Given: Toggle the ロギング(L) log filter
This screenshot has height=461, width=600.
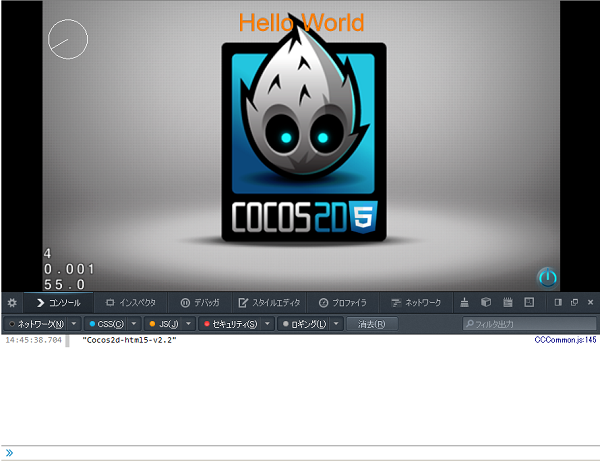Looking at the screenshot, I should tap(305, 324).
